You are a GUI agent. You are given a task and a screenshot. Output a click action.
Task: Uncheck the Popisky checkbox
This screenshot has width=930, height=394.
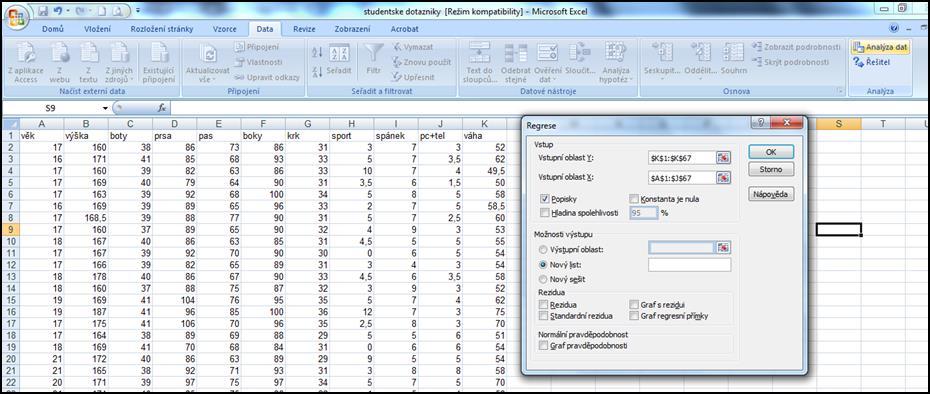pyautogui.click(x=545, y=199)
